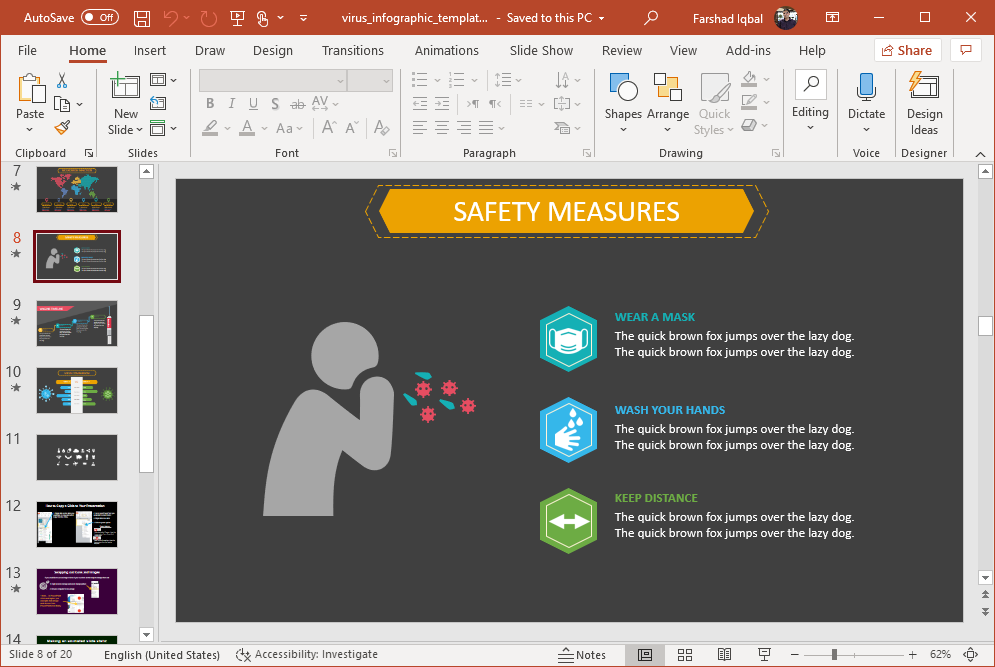Expand the font name combo box

(340, 81)
